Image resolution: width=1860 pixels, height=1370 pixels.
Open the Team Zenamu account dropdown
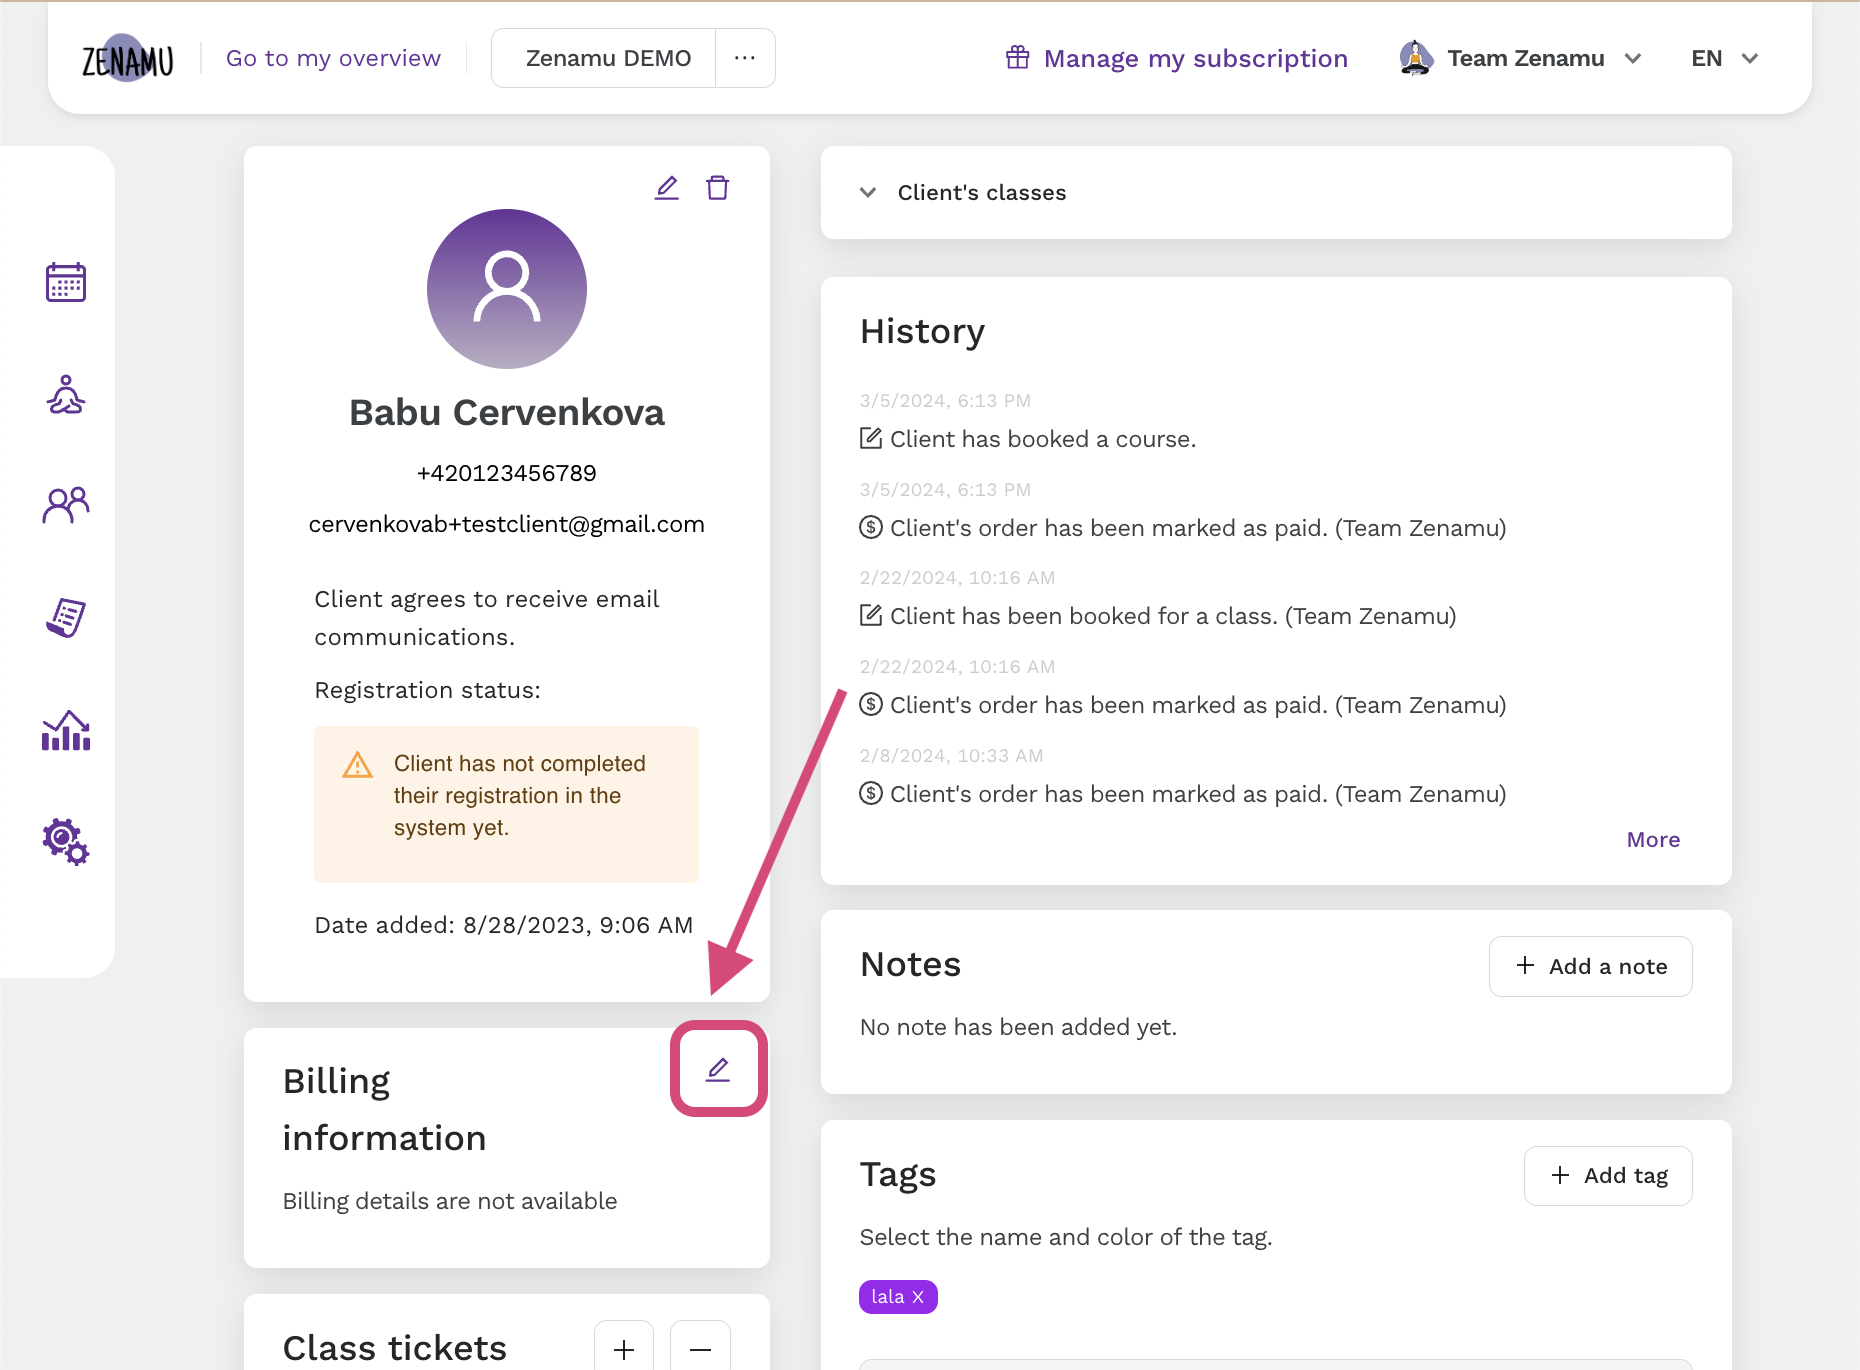[x=1520, y=58]
